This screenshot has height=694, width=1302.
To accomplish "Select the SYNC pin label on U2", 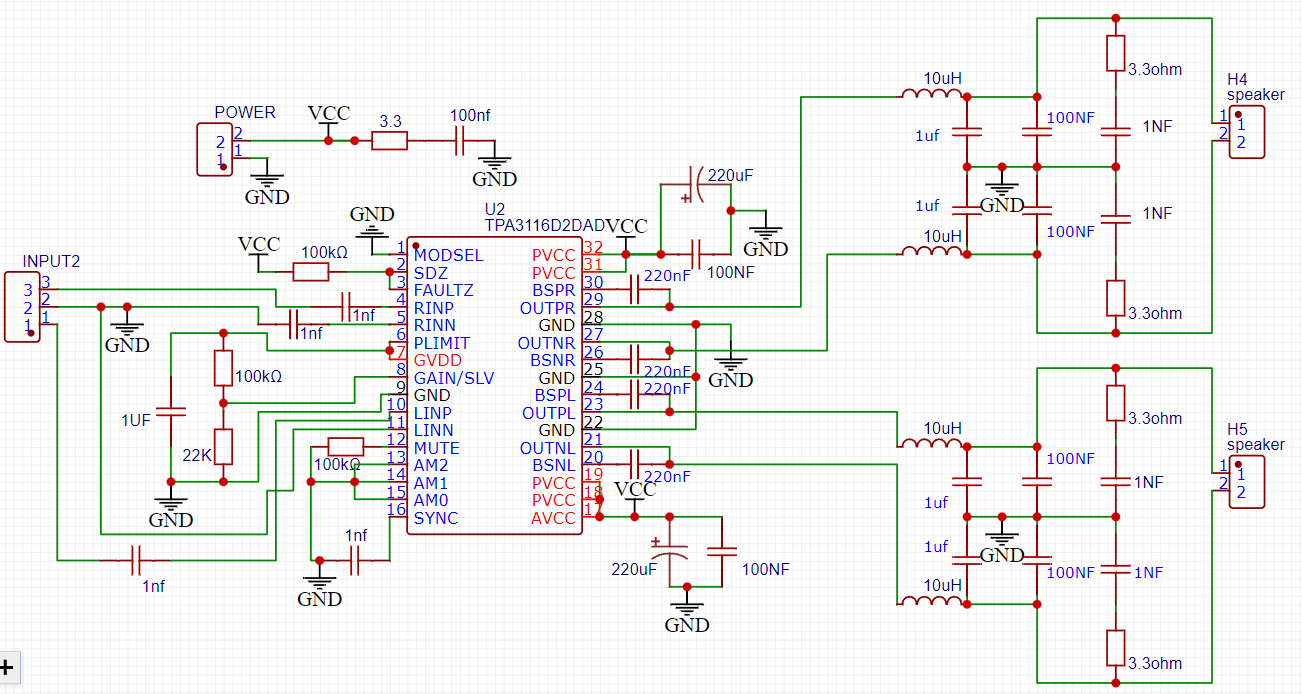I will 436,518.
